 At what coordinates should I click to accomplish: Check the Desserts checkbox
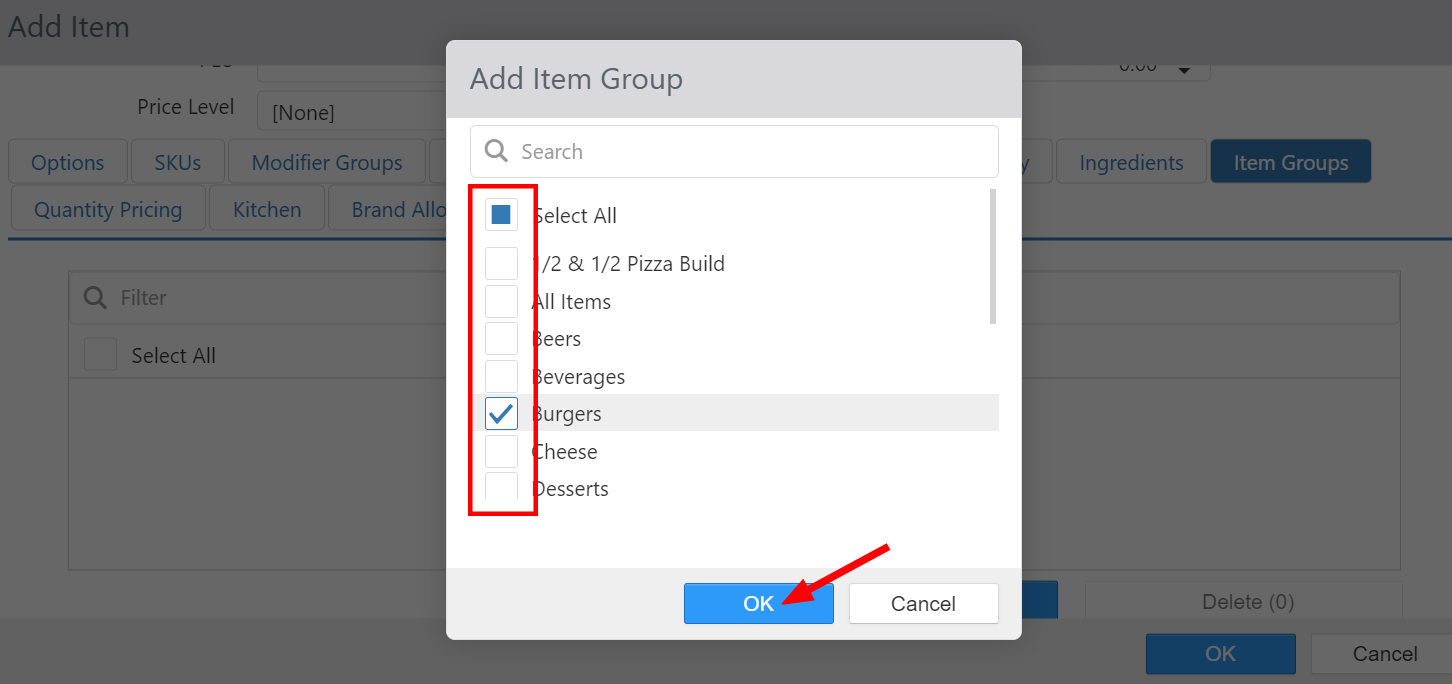point(501,487)
